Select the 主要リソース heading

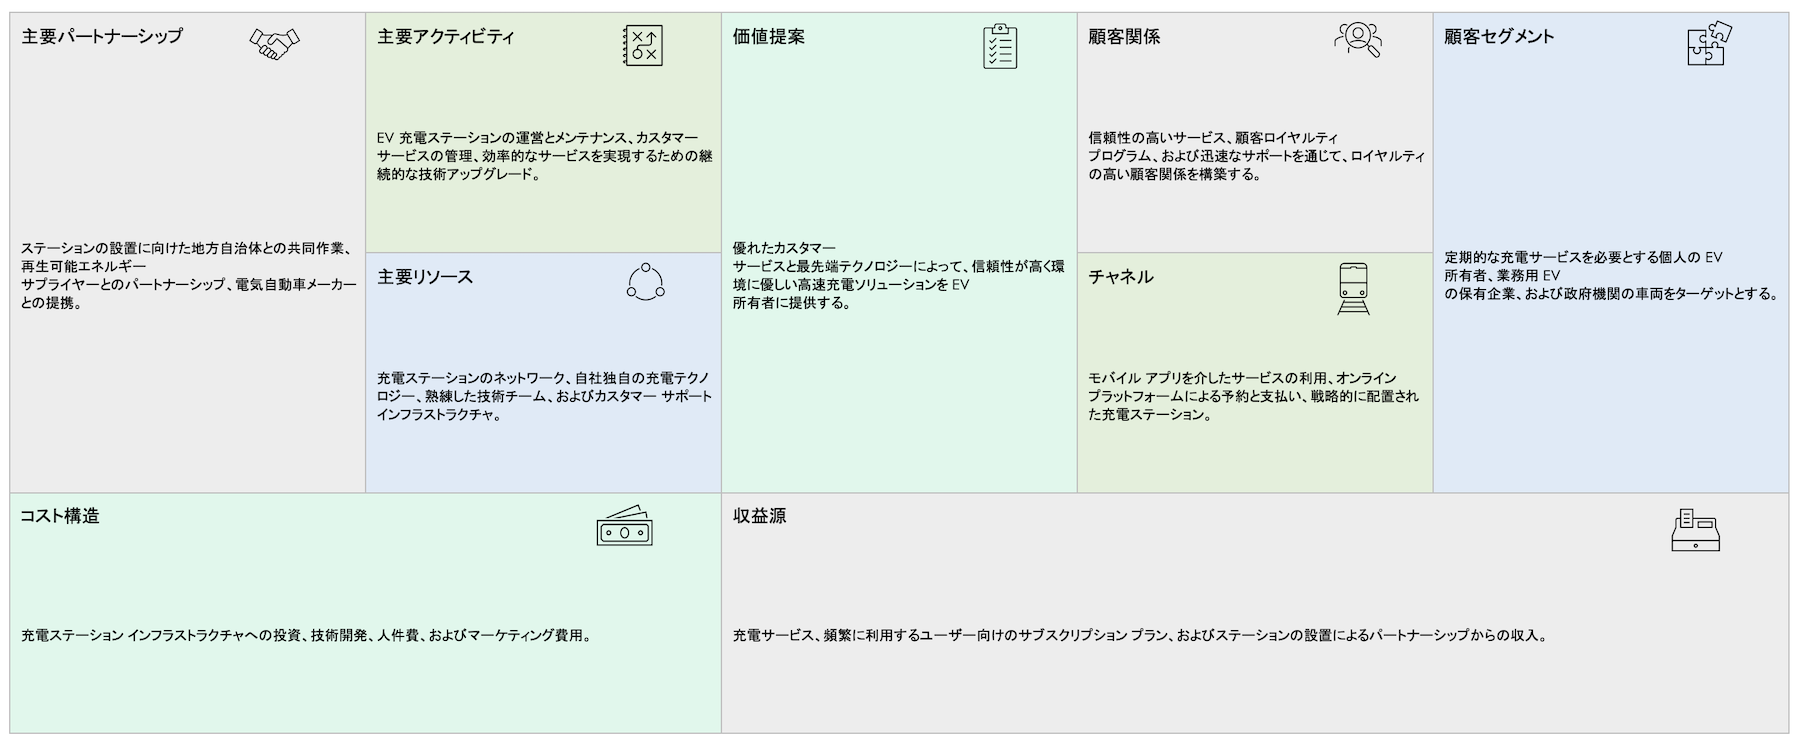pyautogui.click(x=425, y=277)
